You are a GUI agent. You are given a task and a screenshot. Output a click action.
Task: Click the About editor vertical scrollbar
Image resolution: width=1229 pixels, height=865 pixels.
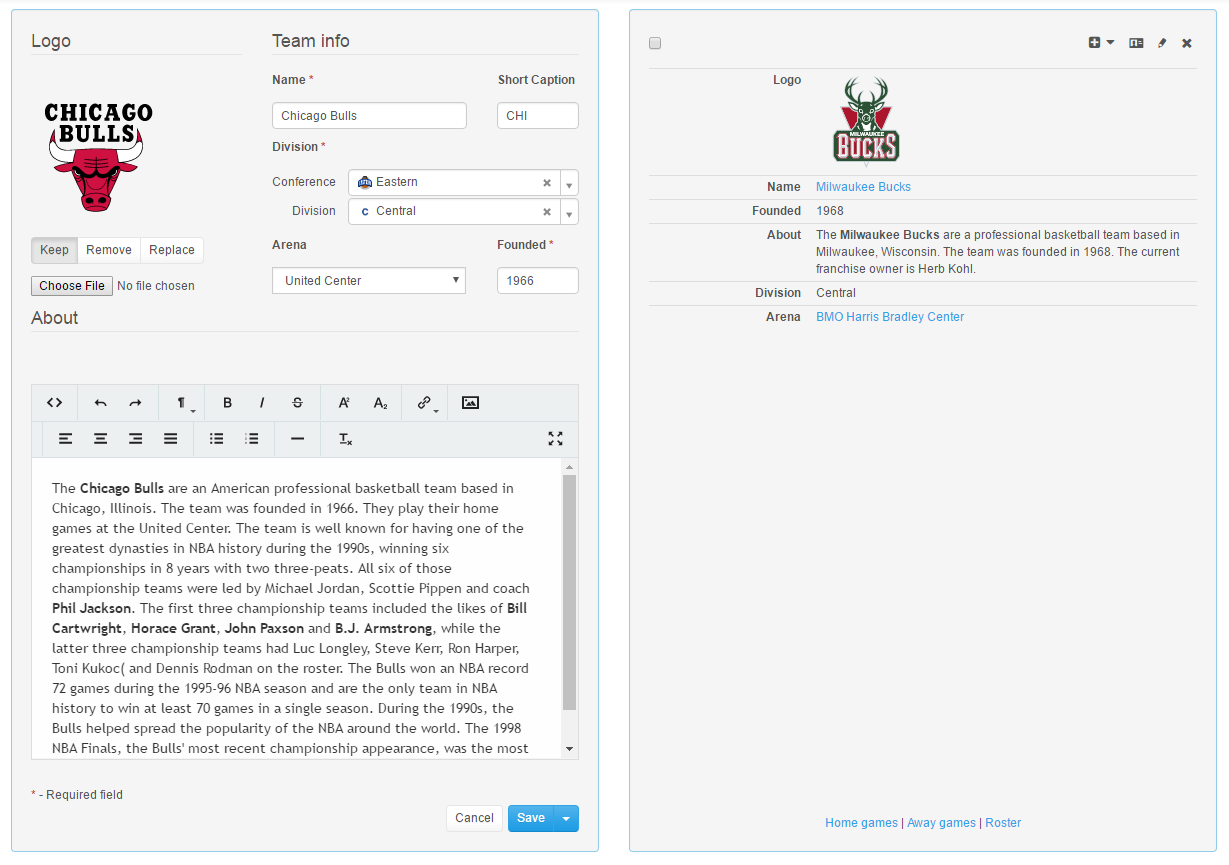(569, 590)
